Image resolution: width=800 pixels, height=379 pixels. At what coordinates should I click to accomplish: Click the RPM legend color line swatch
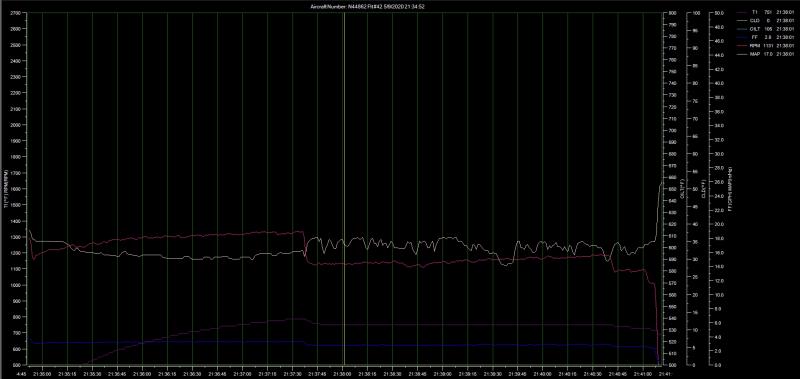(742, 45)
